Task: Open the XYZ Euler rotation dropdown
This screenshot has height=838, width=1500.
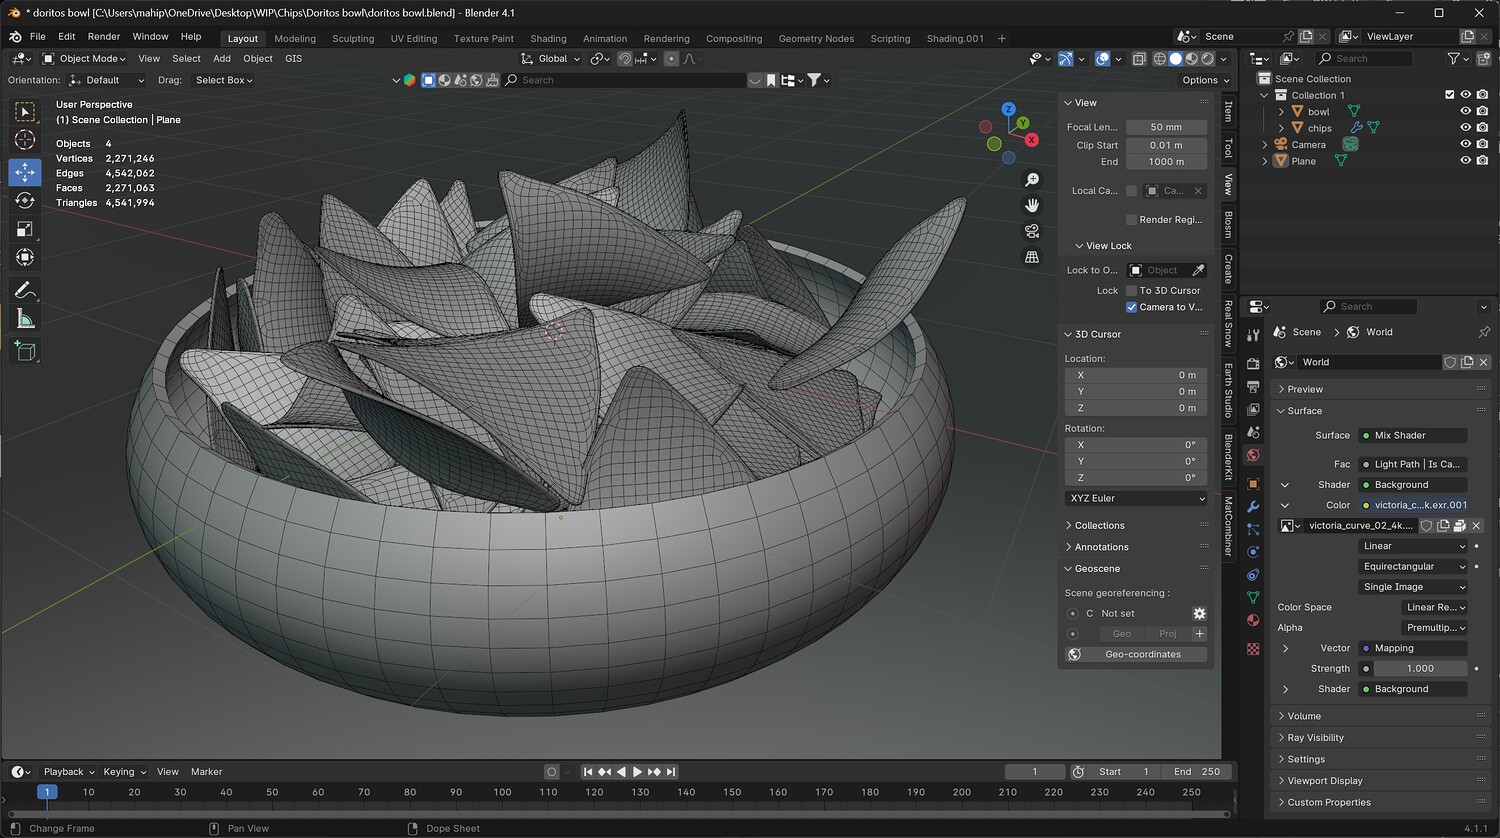Action: [x=1136, y=498]
